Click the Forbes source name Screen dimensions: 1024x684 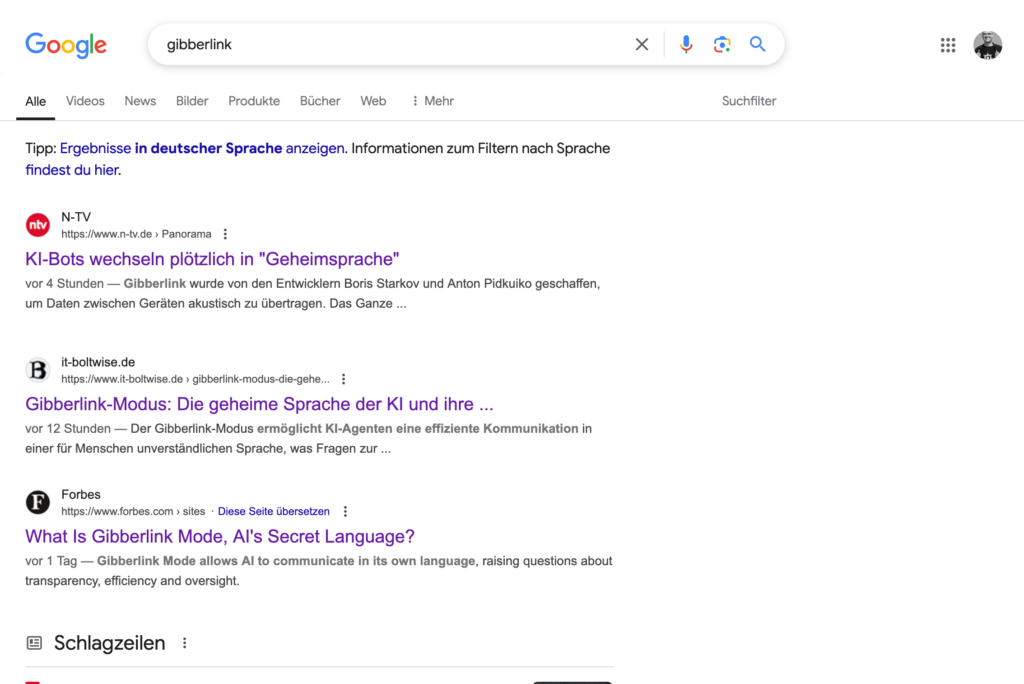point(81,495)
